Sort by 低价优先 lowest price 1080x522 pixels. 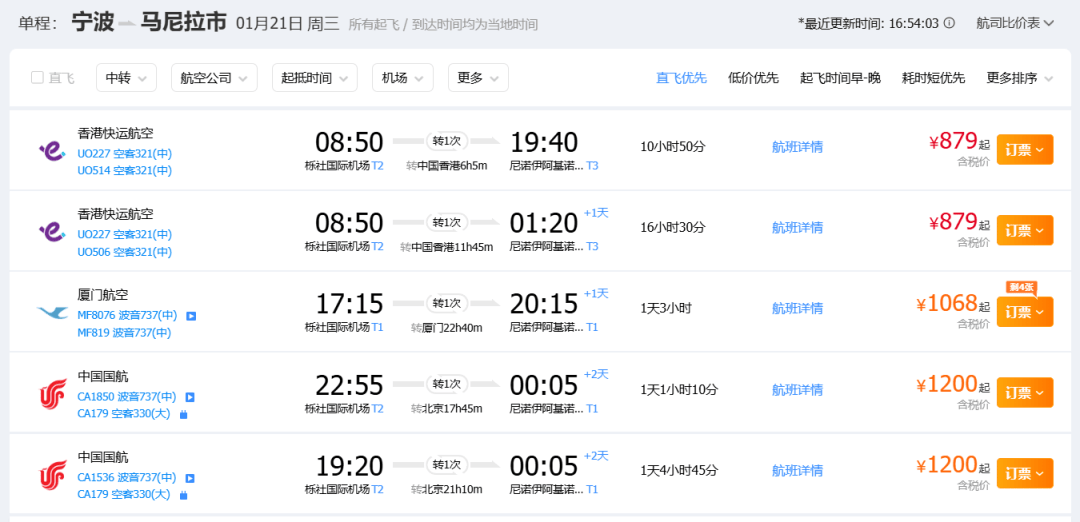753,78
